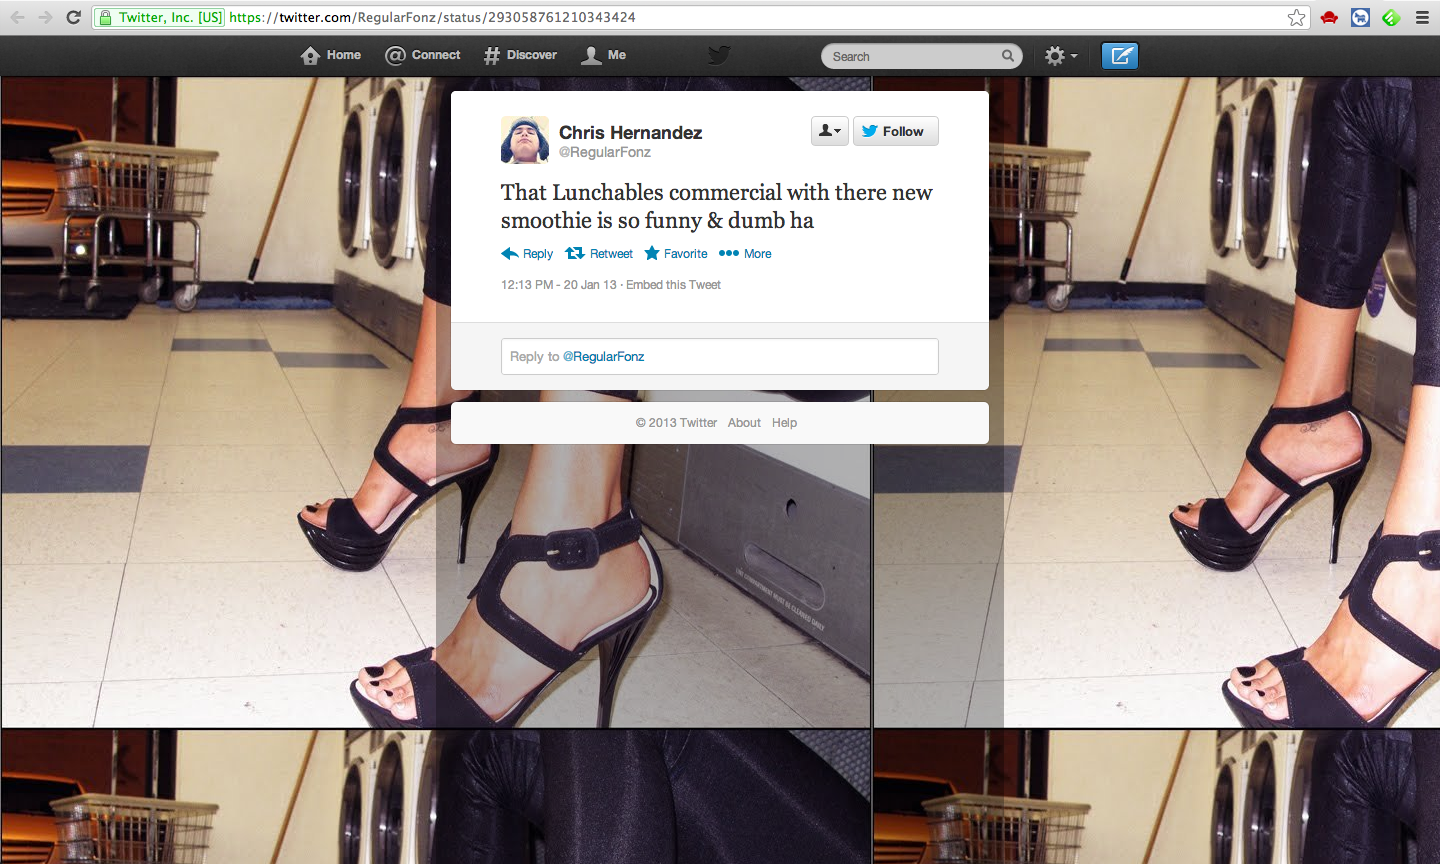Click the green padlock security icon
The image size is (1440, 864).
[105, 17]
